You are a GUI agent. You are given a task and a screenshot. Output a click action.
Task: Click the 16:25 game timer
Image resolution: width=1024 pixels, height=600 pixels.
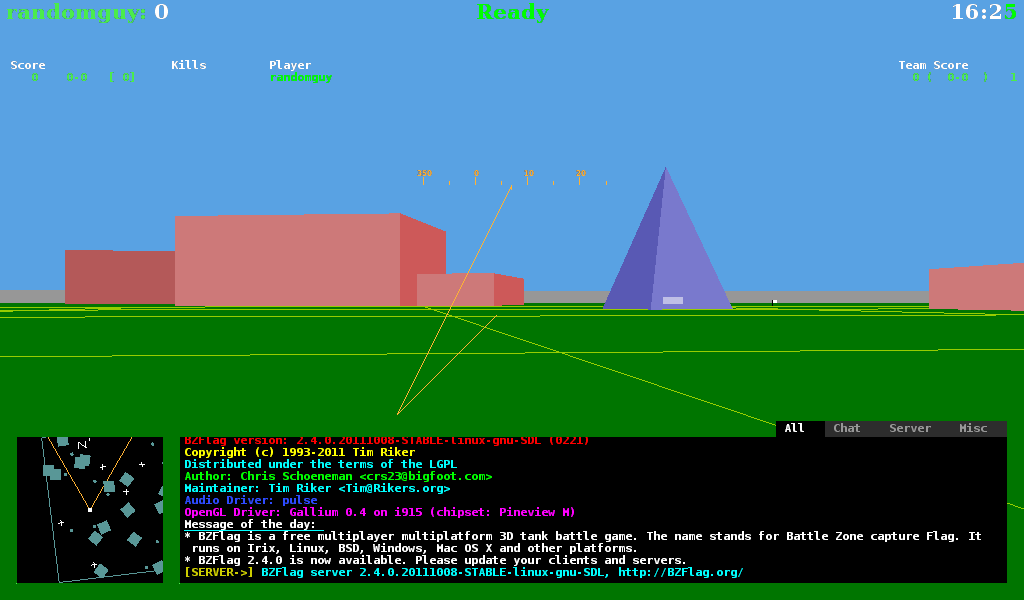[x=982, y=13]
